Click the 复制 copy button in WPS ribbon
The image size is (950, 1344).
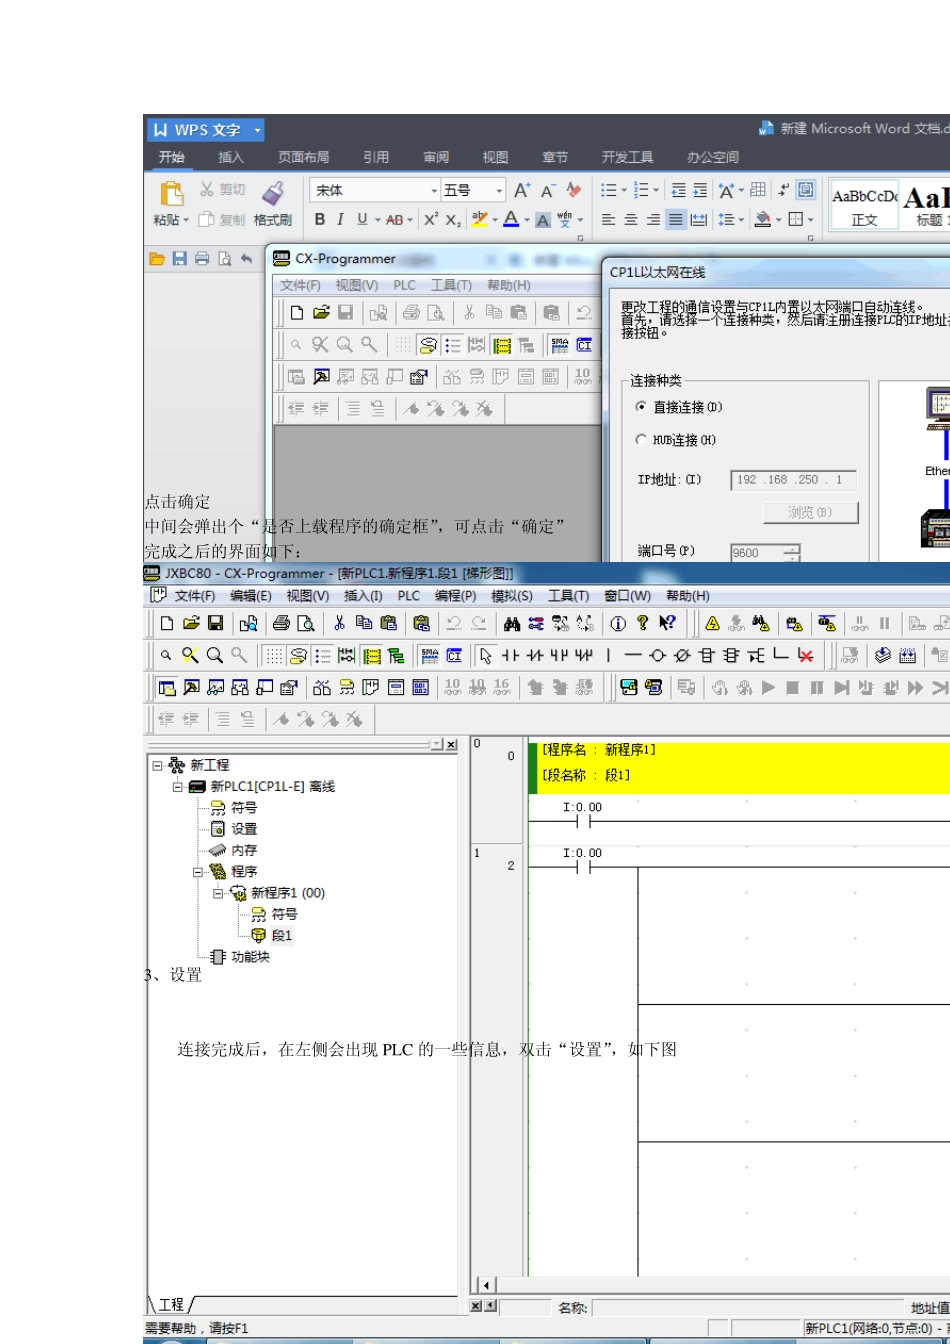222,219
